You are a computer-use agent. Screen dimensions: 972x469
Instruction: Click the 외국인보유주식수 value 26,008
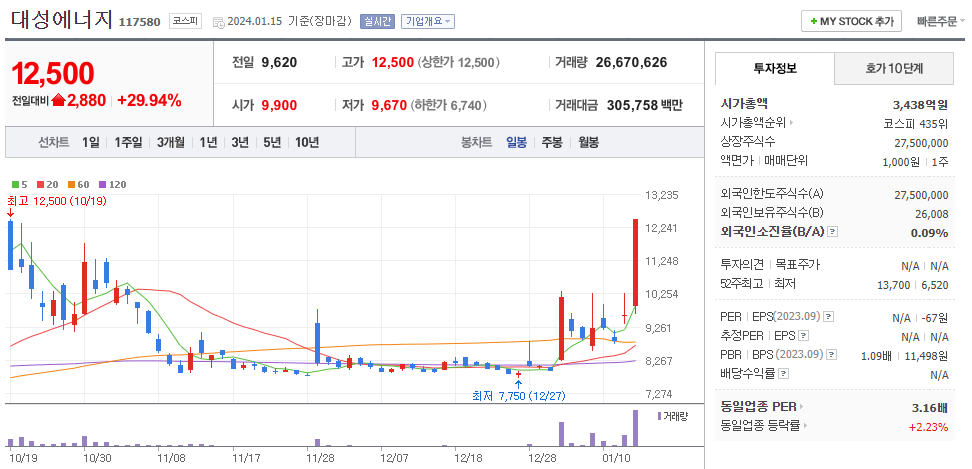(x=933, y=213)
